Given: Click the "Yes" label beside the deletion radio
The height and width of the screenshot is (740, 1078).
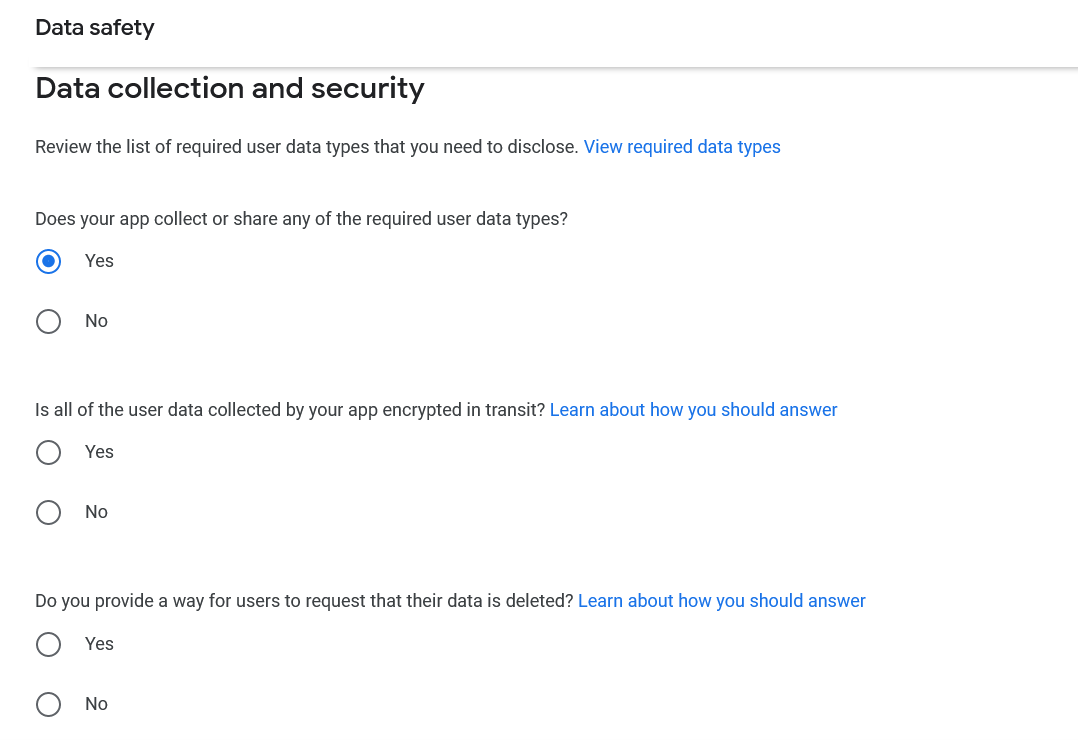Looking at the screenshot, I should (99, 643).
